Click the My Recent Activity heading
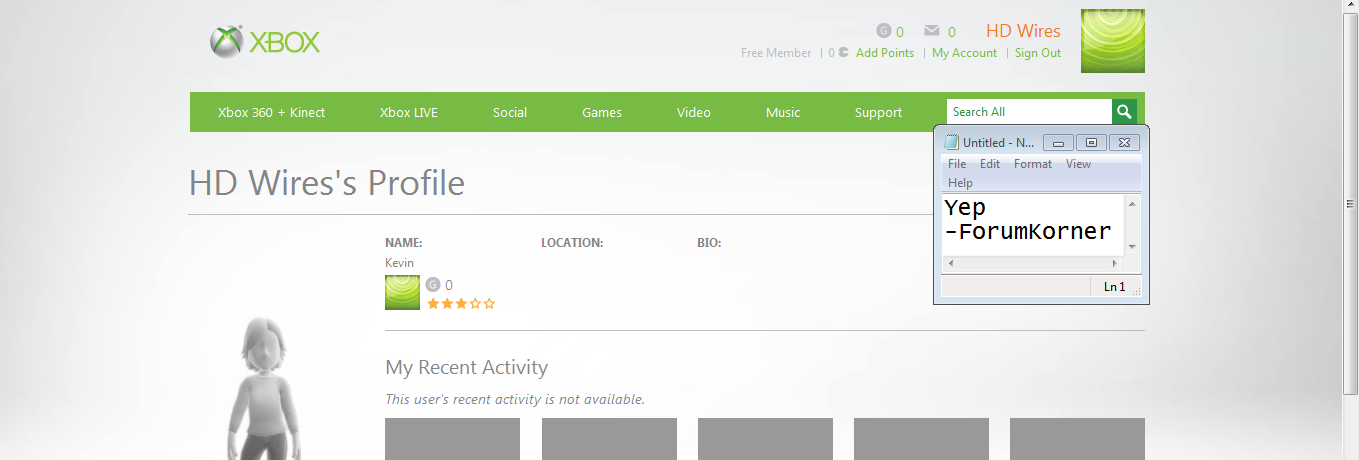Screen dimensions: 1359x460 466,367
